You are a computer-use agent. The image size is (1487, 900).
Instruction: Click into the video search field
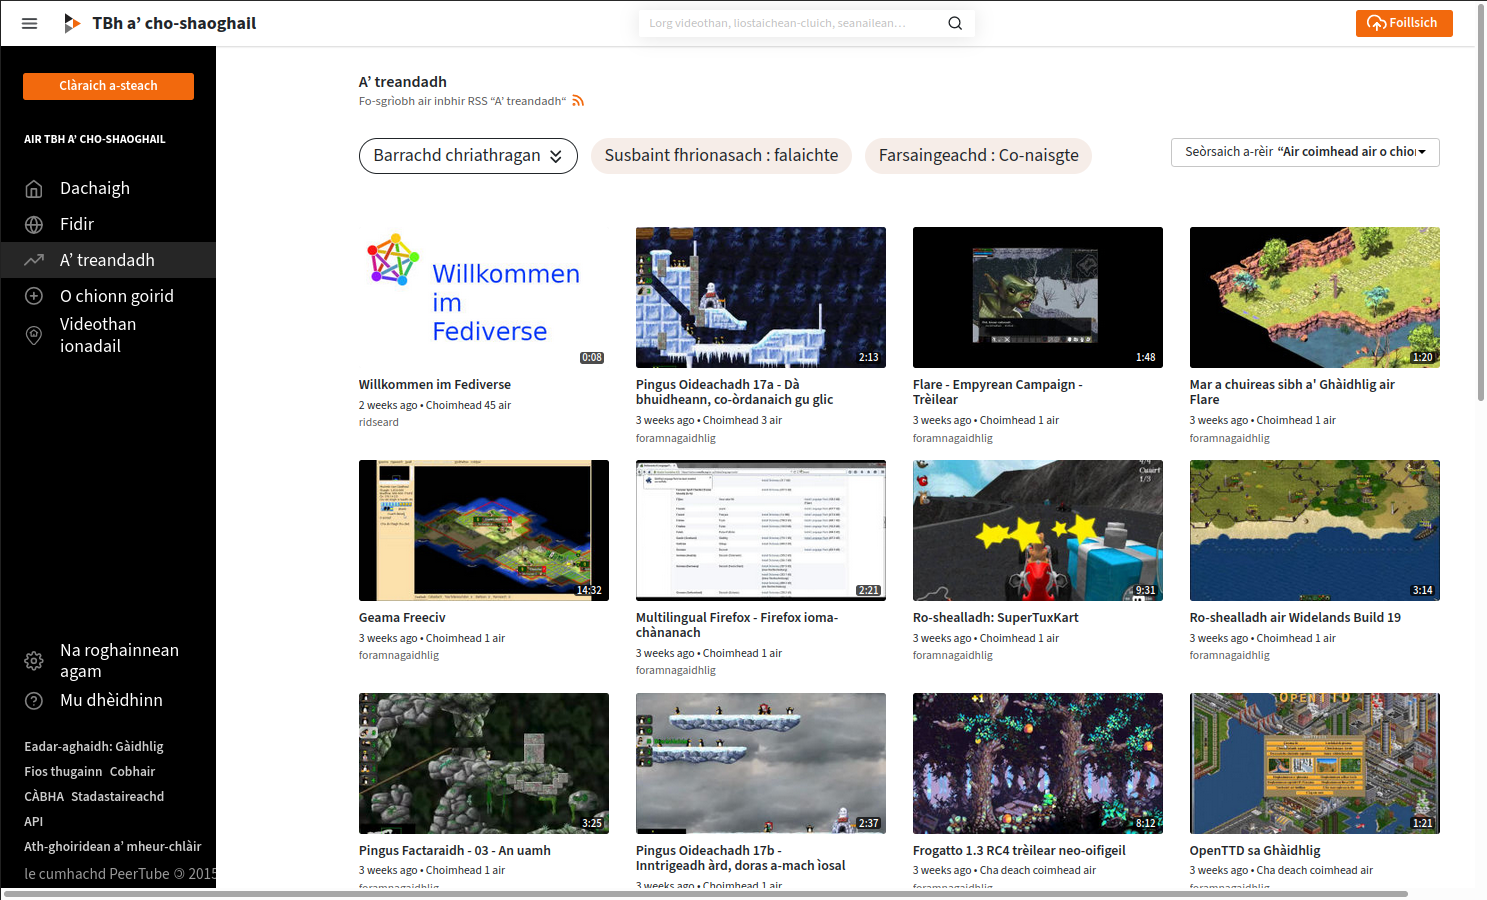pyautogui.click(x=790, y=23)
